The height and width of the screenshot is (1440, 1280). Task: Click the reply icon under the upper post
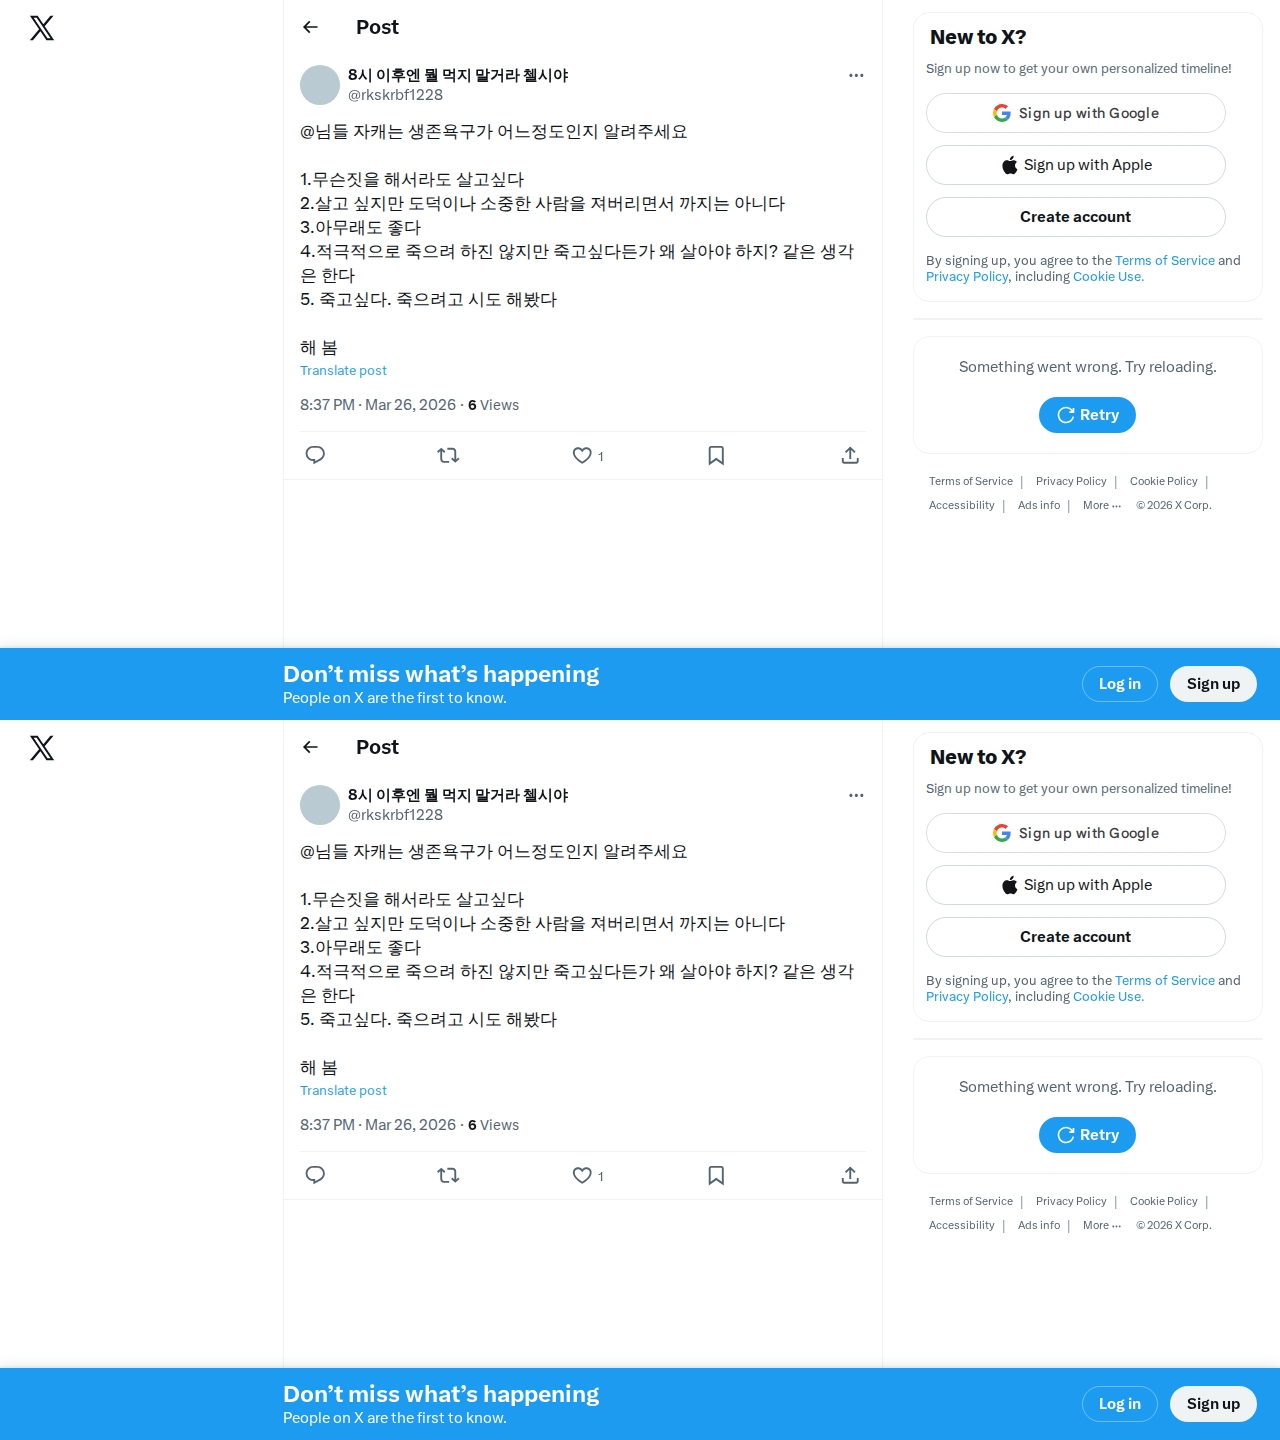[x=315, y=455]
